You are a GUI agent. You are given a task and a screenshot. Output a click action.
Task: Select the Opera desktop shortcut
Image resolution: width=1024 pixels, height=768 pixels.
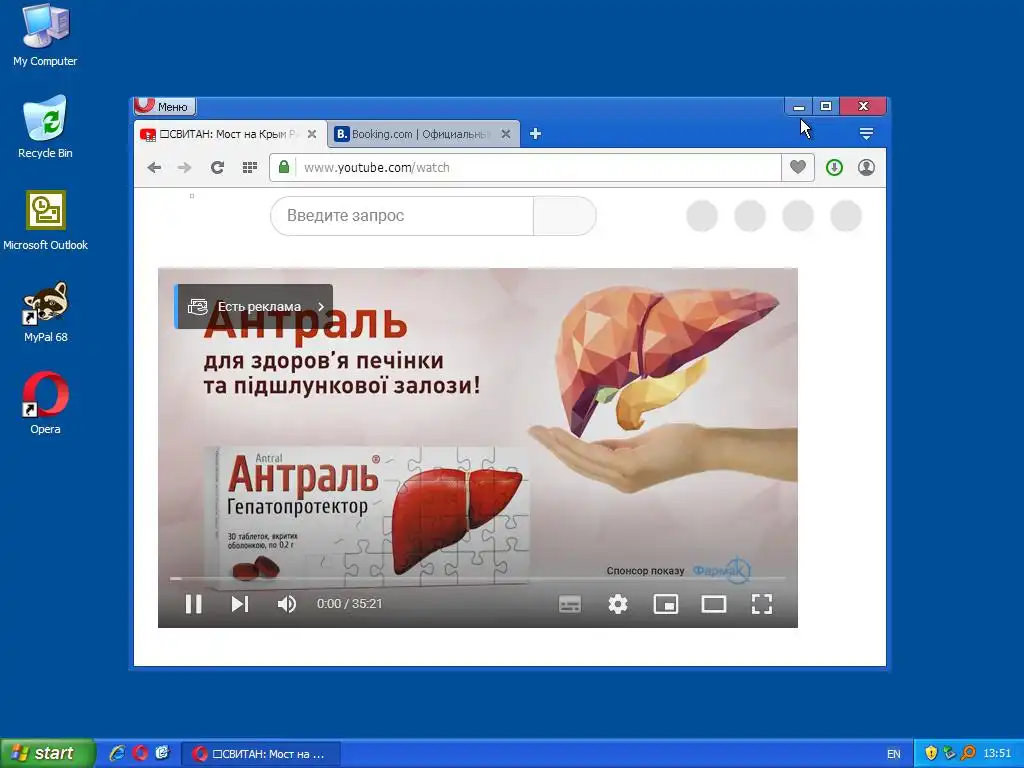(x=45, y=403)
